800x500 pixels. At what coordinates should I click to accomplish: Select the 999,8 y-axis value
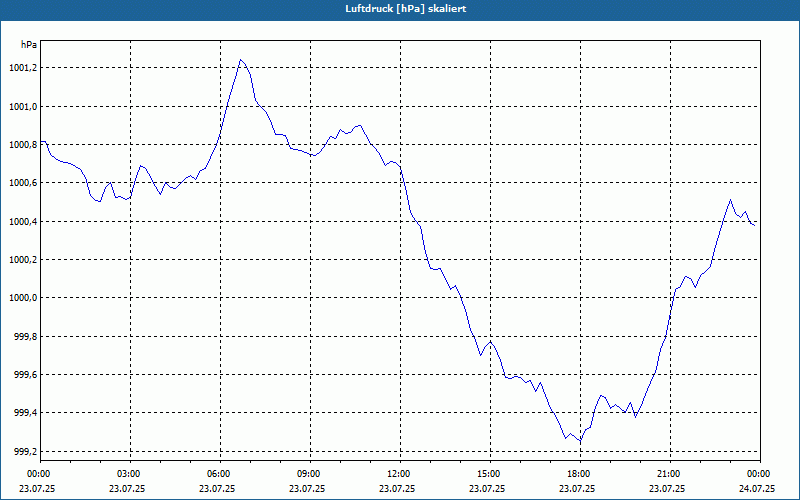(x=25, y=337)
